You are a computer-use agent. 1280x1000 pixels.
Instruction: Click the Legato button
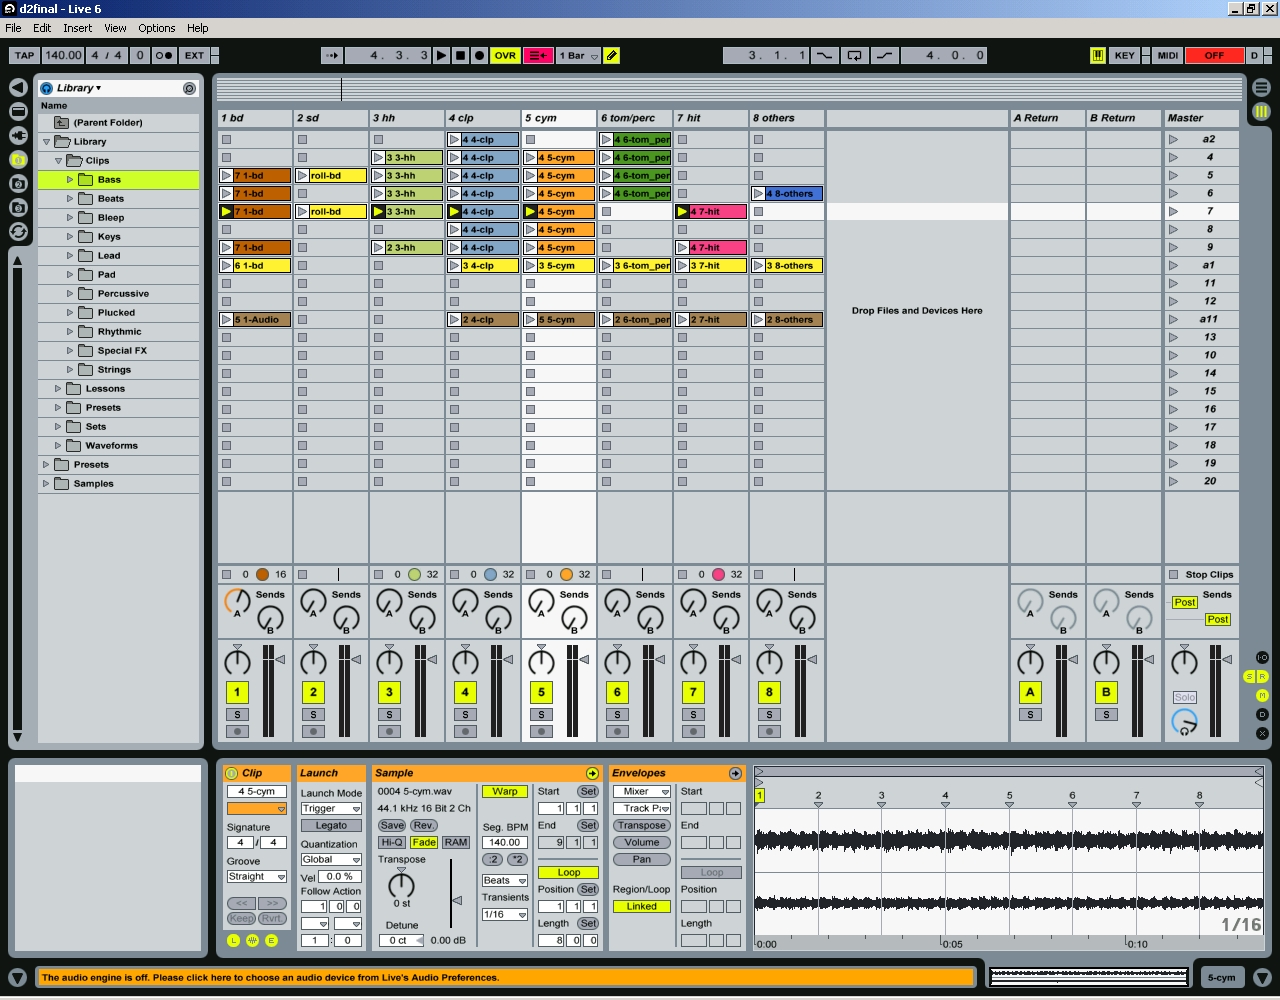pos(331,825)
